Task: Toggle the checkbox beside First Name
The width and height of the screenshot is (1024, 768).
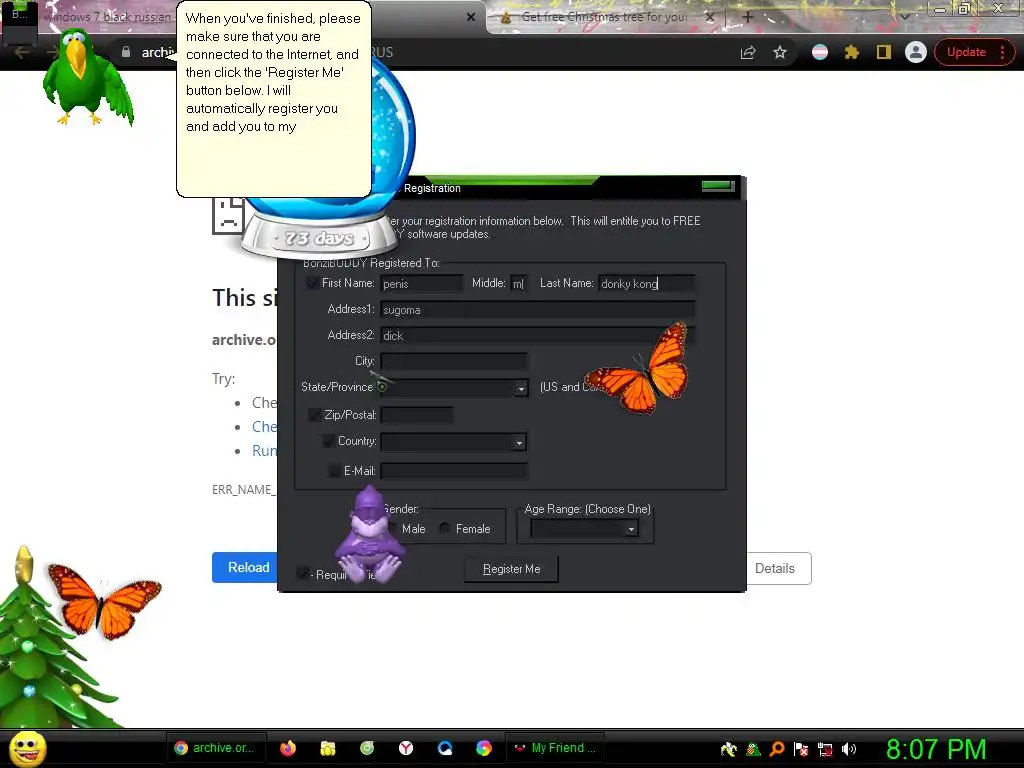Action: [x=313, y=283]
